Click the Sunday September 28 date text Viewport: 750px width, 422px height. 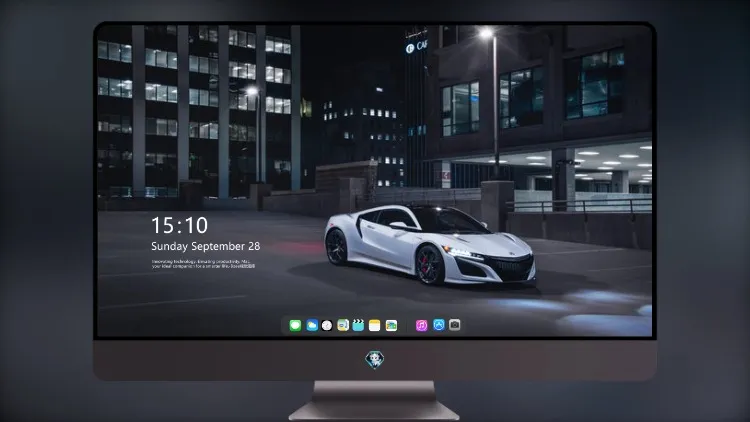(206, 246)
